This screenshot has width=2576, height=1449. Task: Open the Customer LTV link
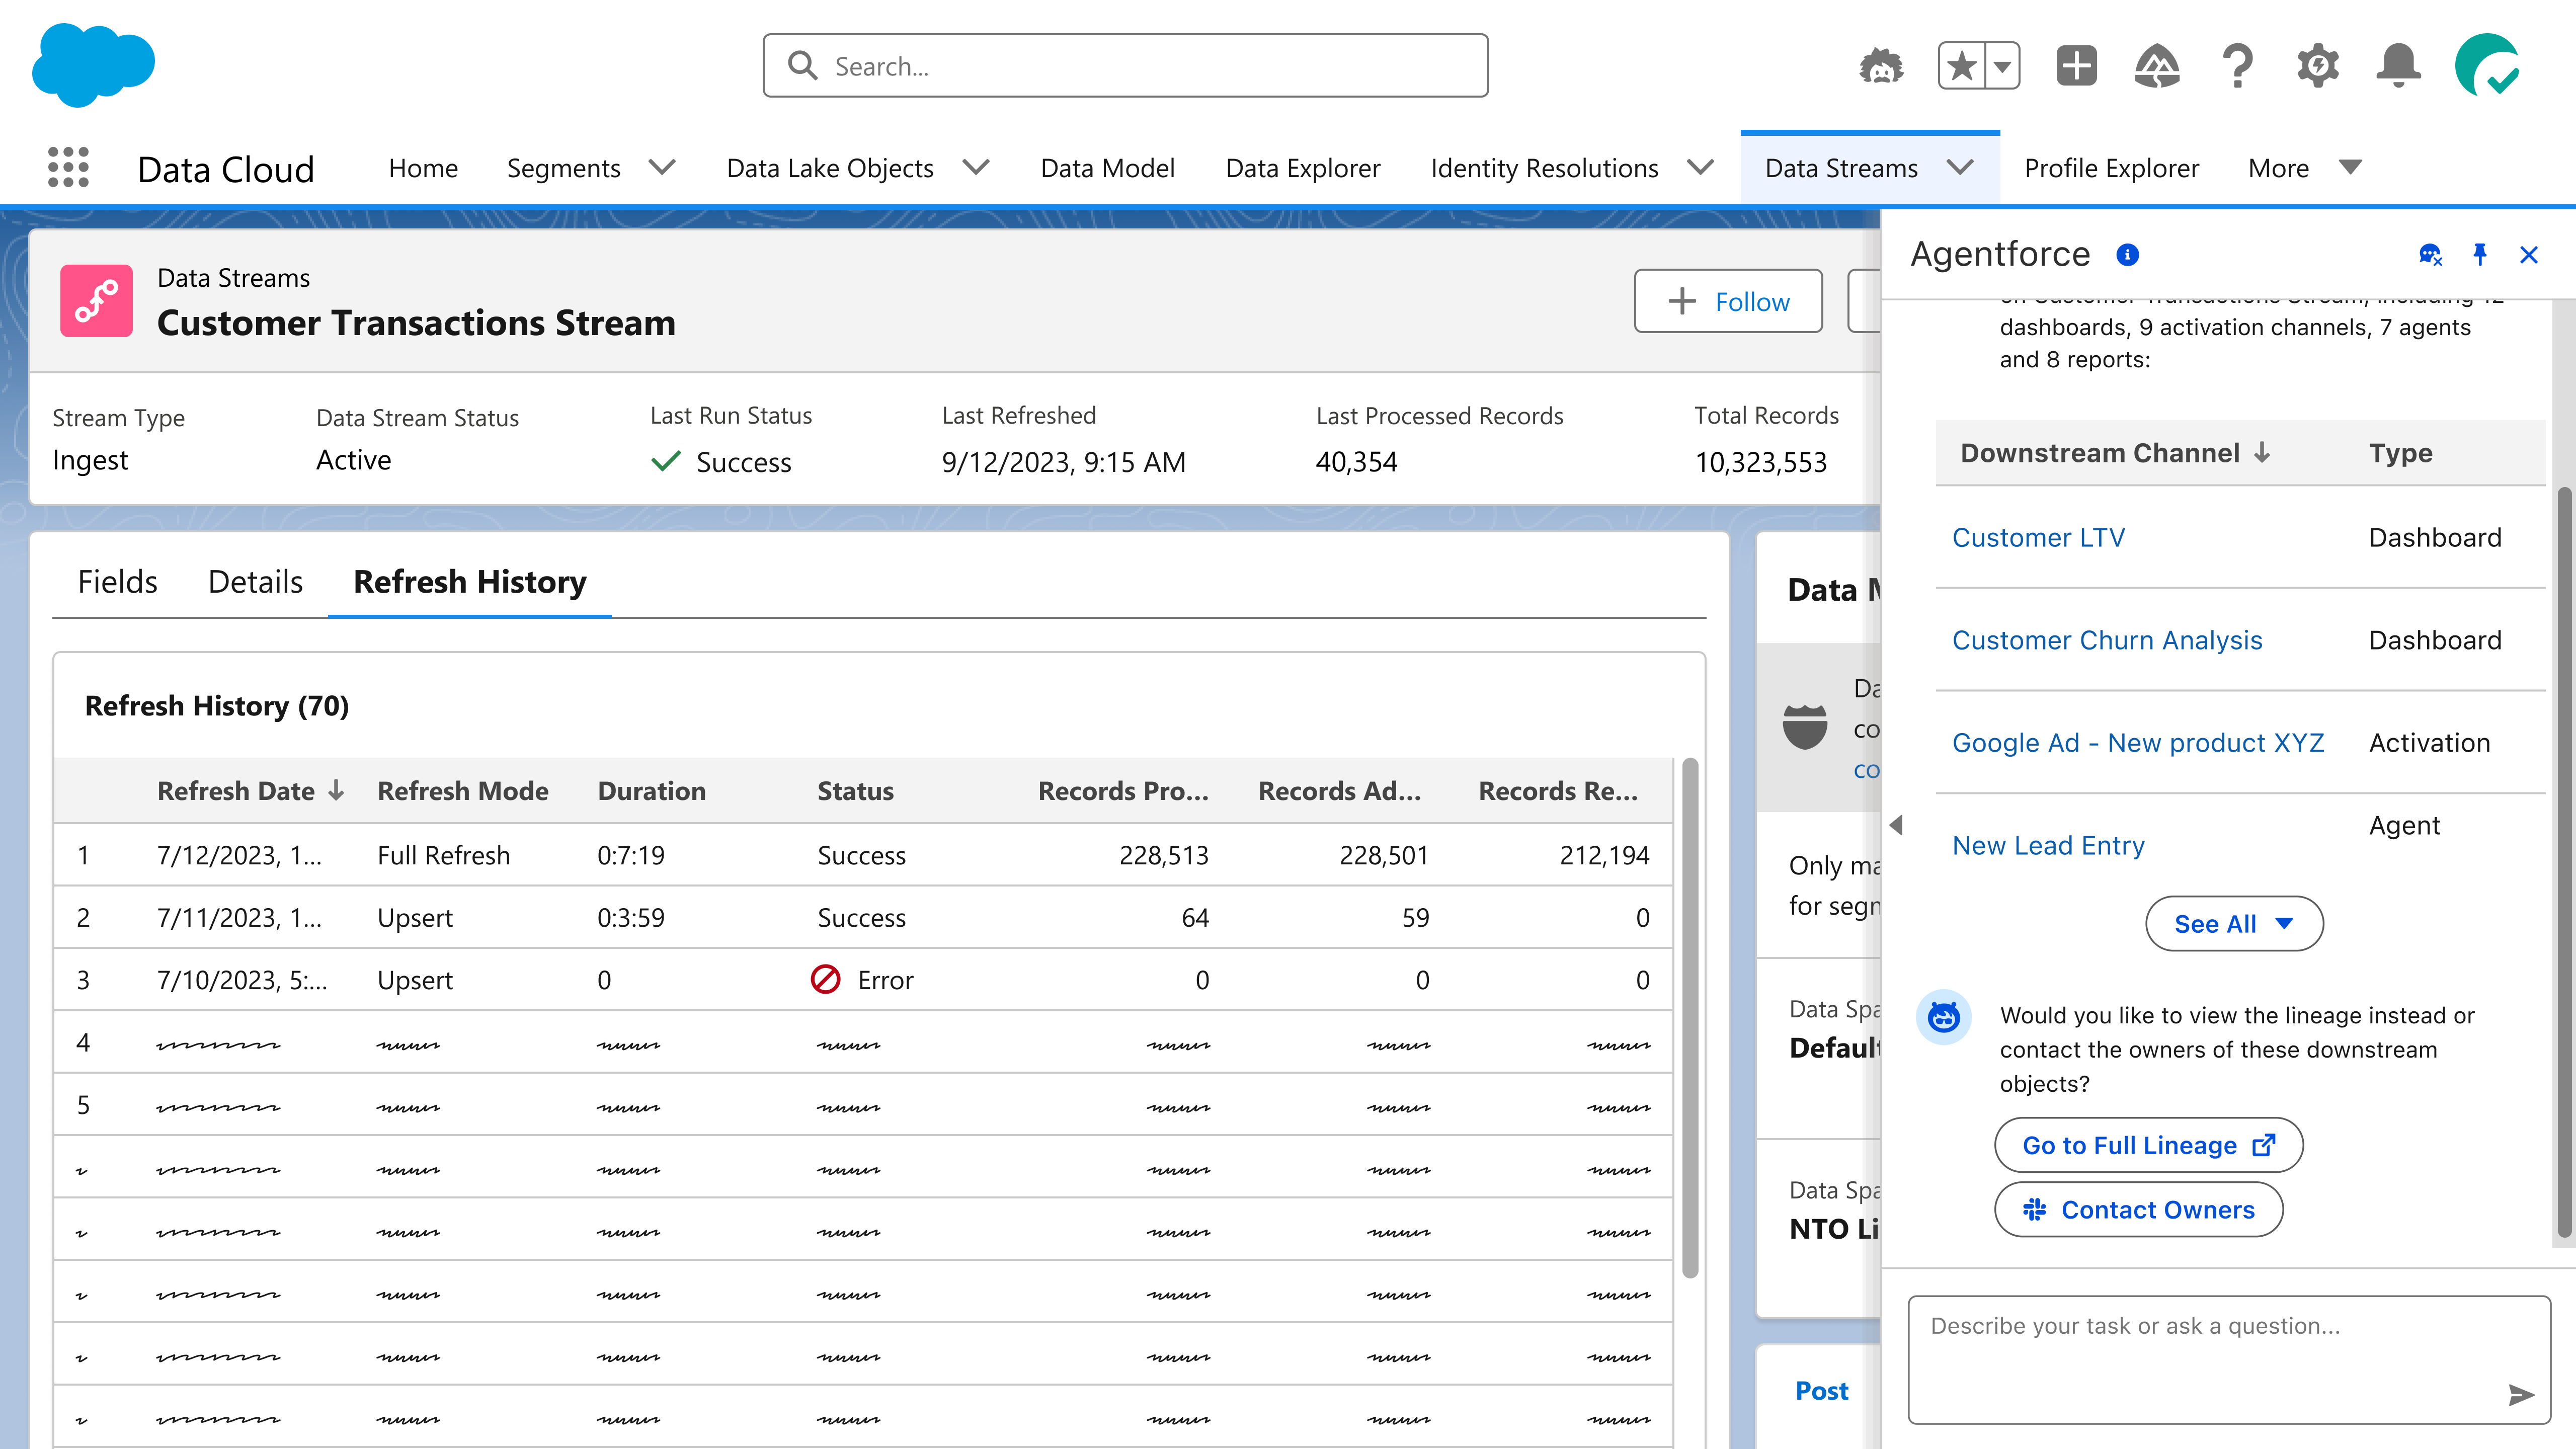[x=2039, y=537]
